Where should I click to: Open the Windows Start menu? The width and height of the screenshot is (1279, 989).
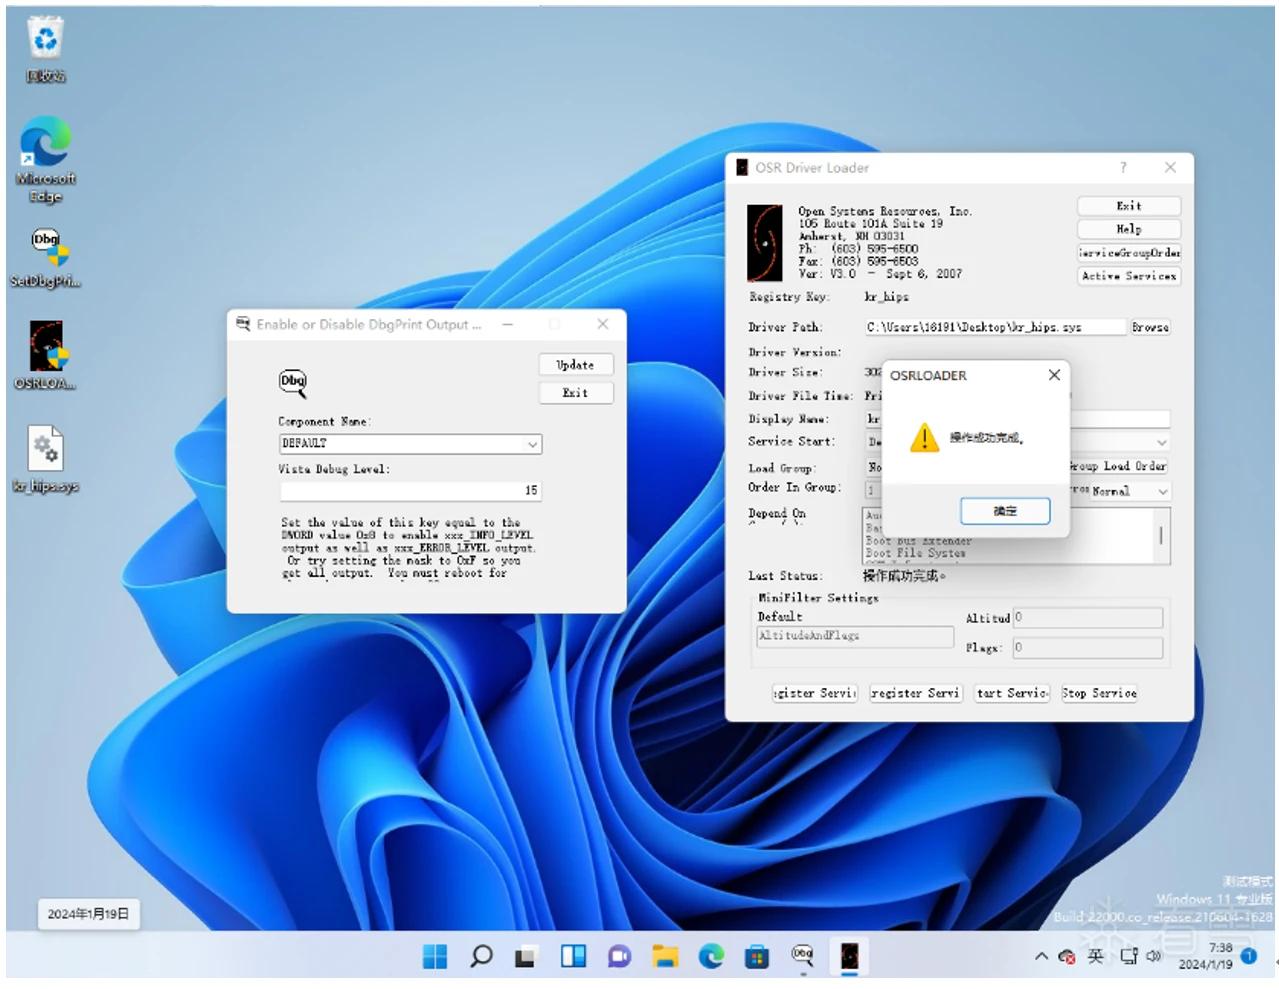tap(435, 957)
